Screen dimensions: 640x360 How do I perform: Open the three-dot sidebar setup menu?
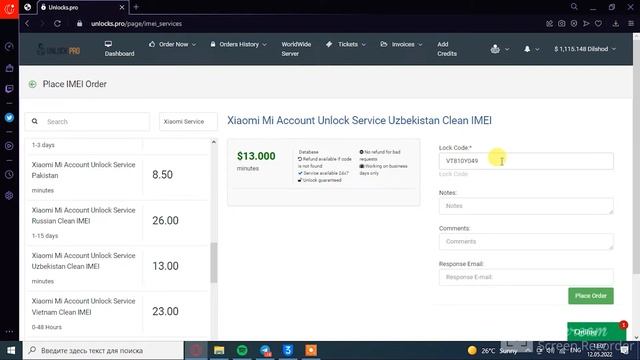(x=9, y=331)
